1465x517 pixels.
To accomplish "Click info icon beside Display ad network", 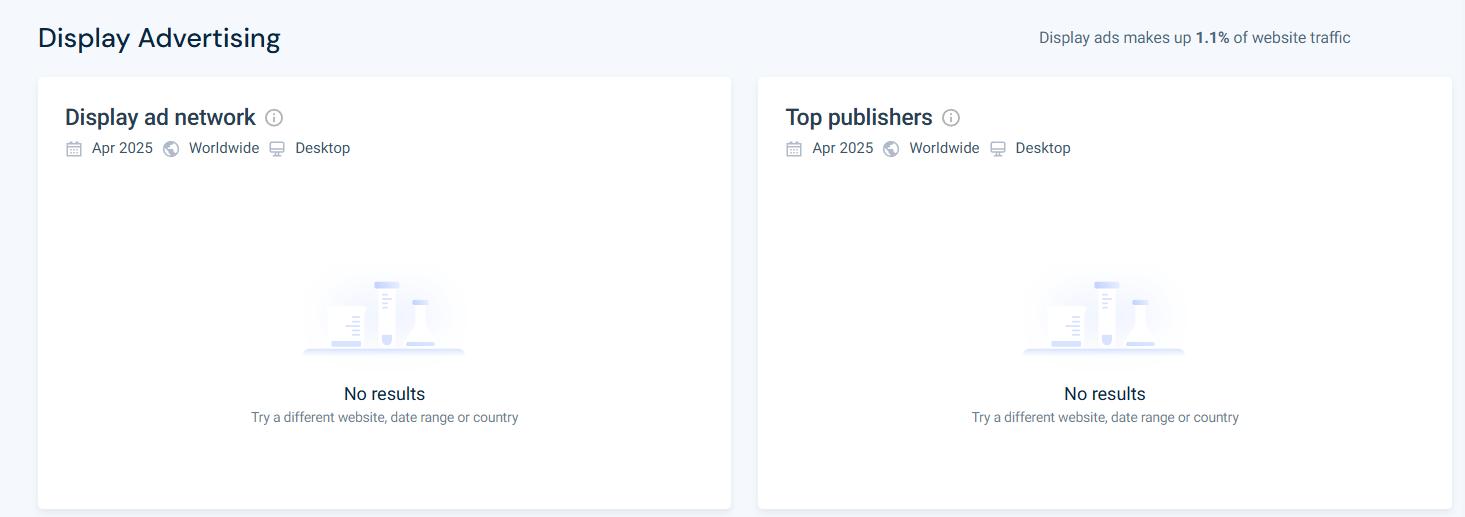I will [x=274, y=118].
